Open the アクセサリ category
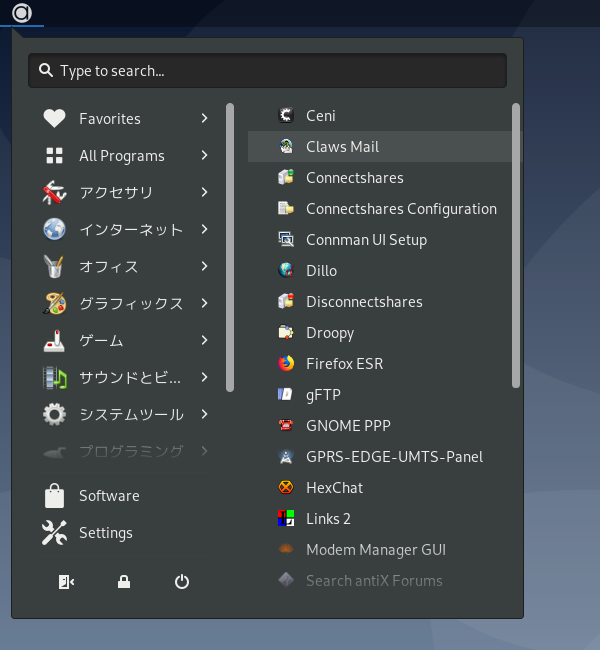The height and width of the screenshot is (650, 600). point(126,192)
